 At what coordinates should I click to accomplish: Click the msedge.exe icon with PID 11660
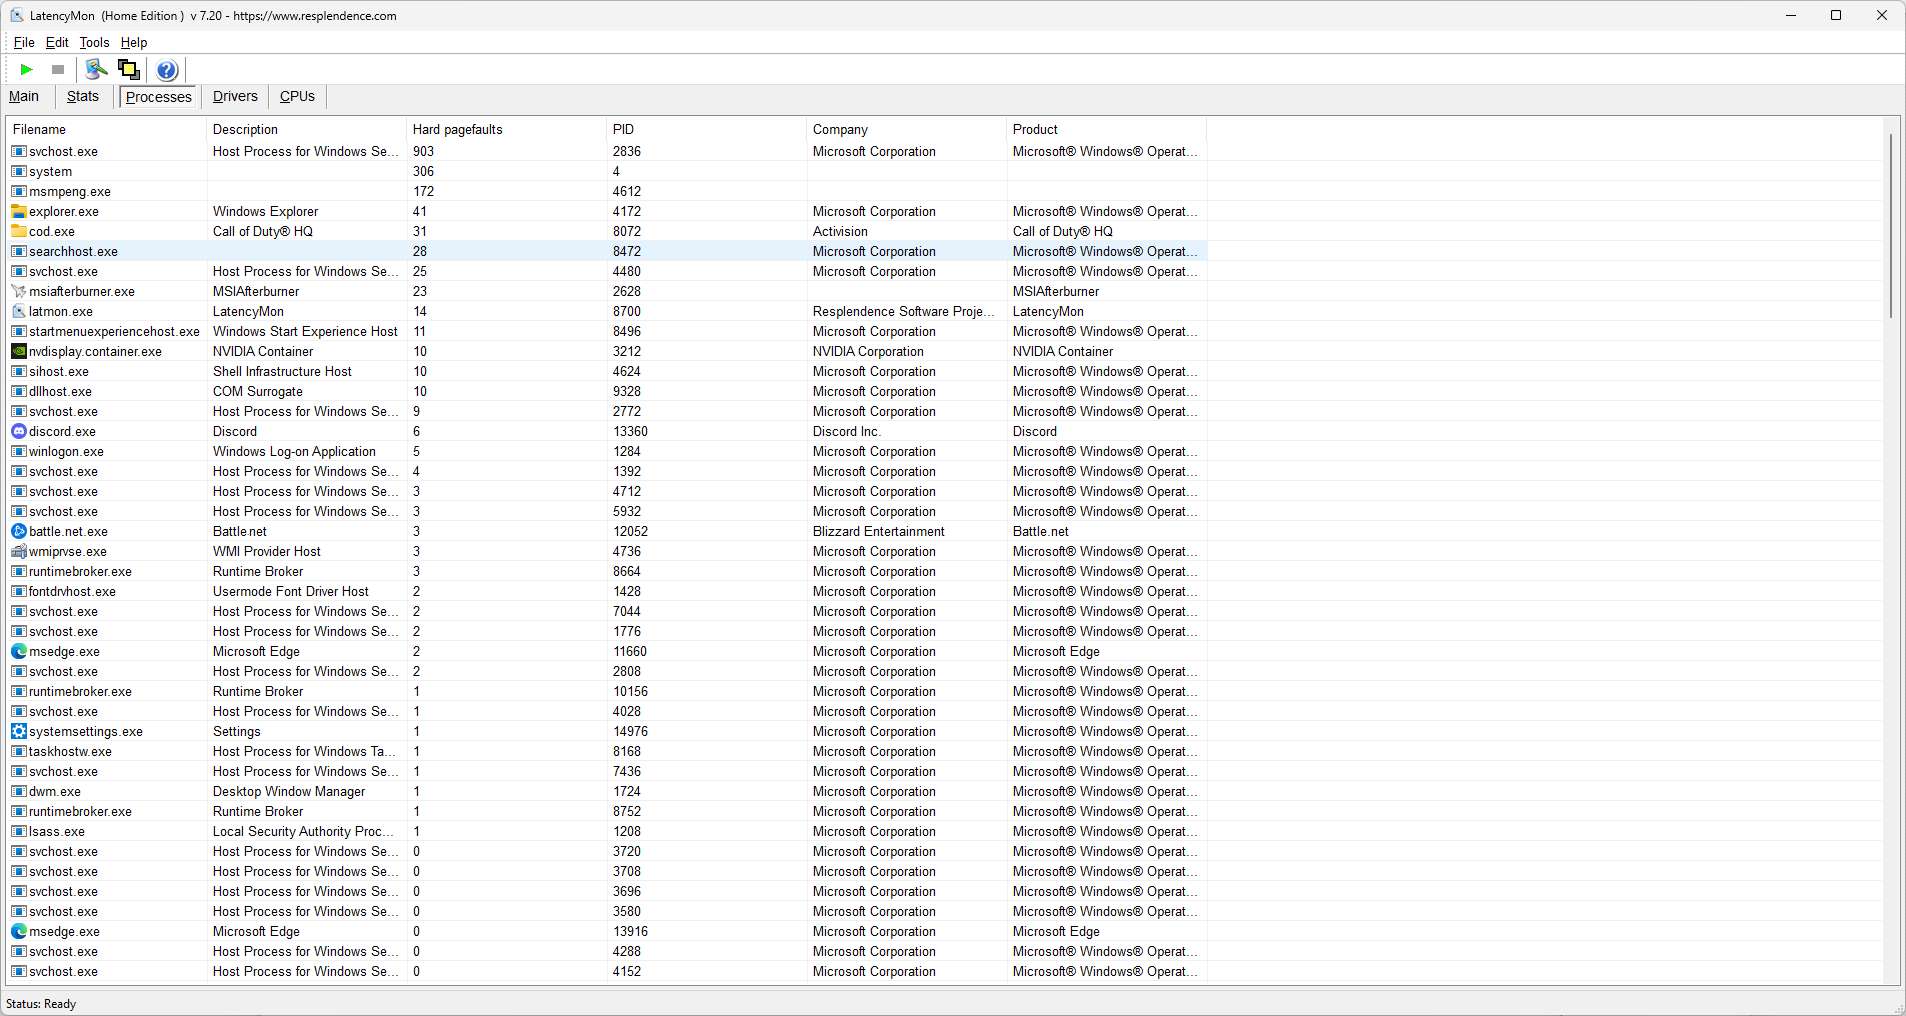[x=19, y=651]
